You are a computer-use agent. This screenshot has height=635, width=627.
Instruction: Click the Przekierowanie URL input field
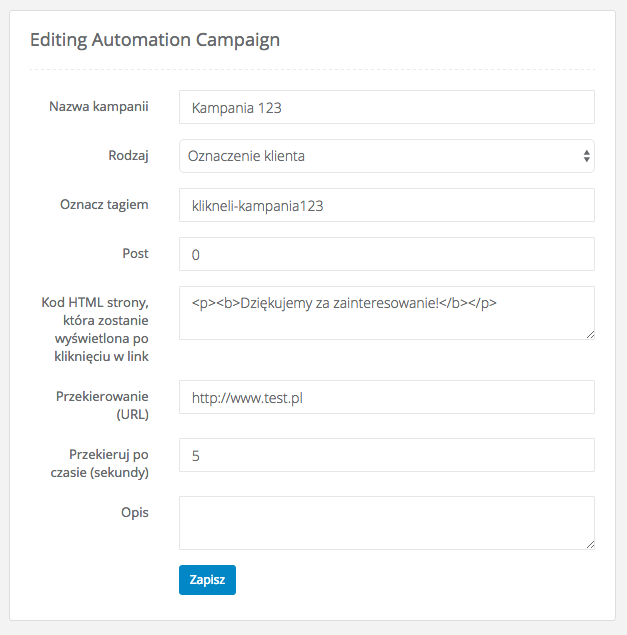[x=387, y=397]
